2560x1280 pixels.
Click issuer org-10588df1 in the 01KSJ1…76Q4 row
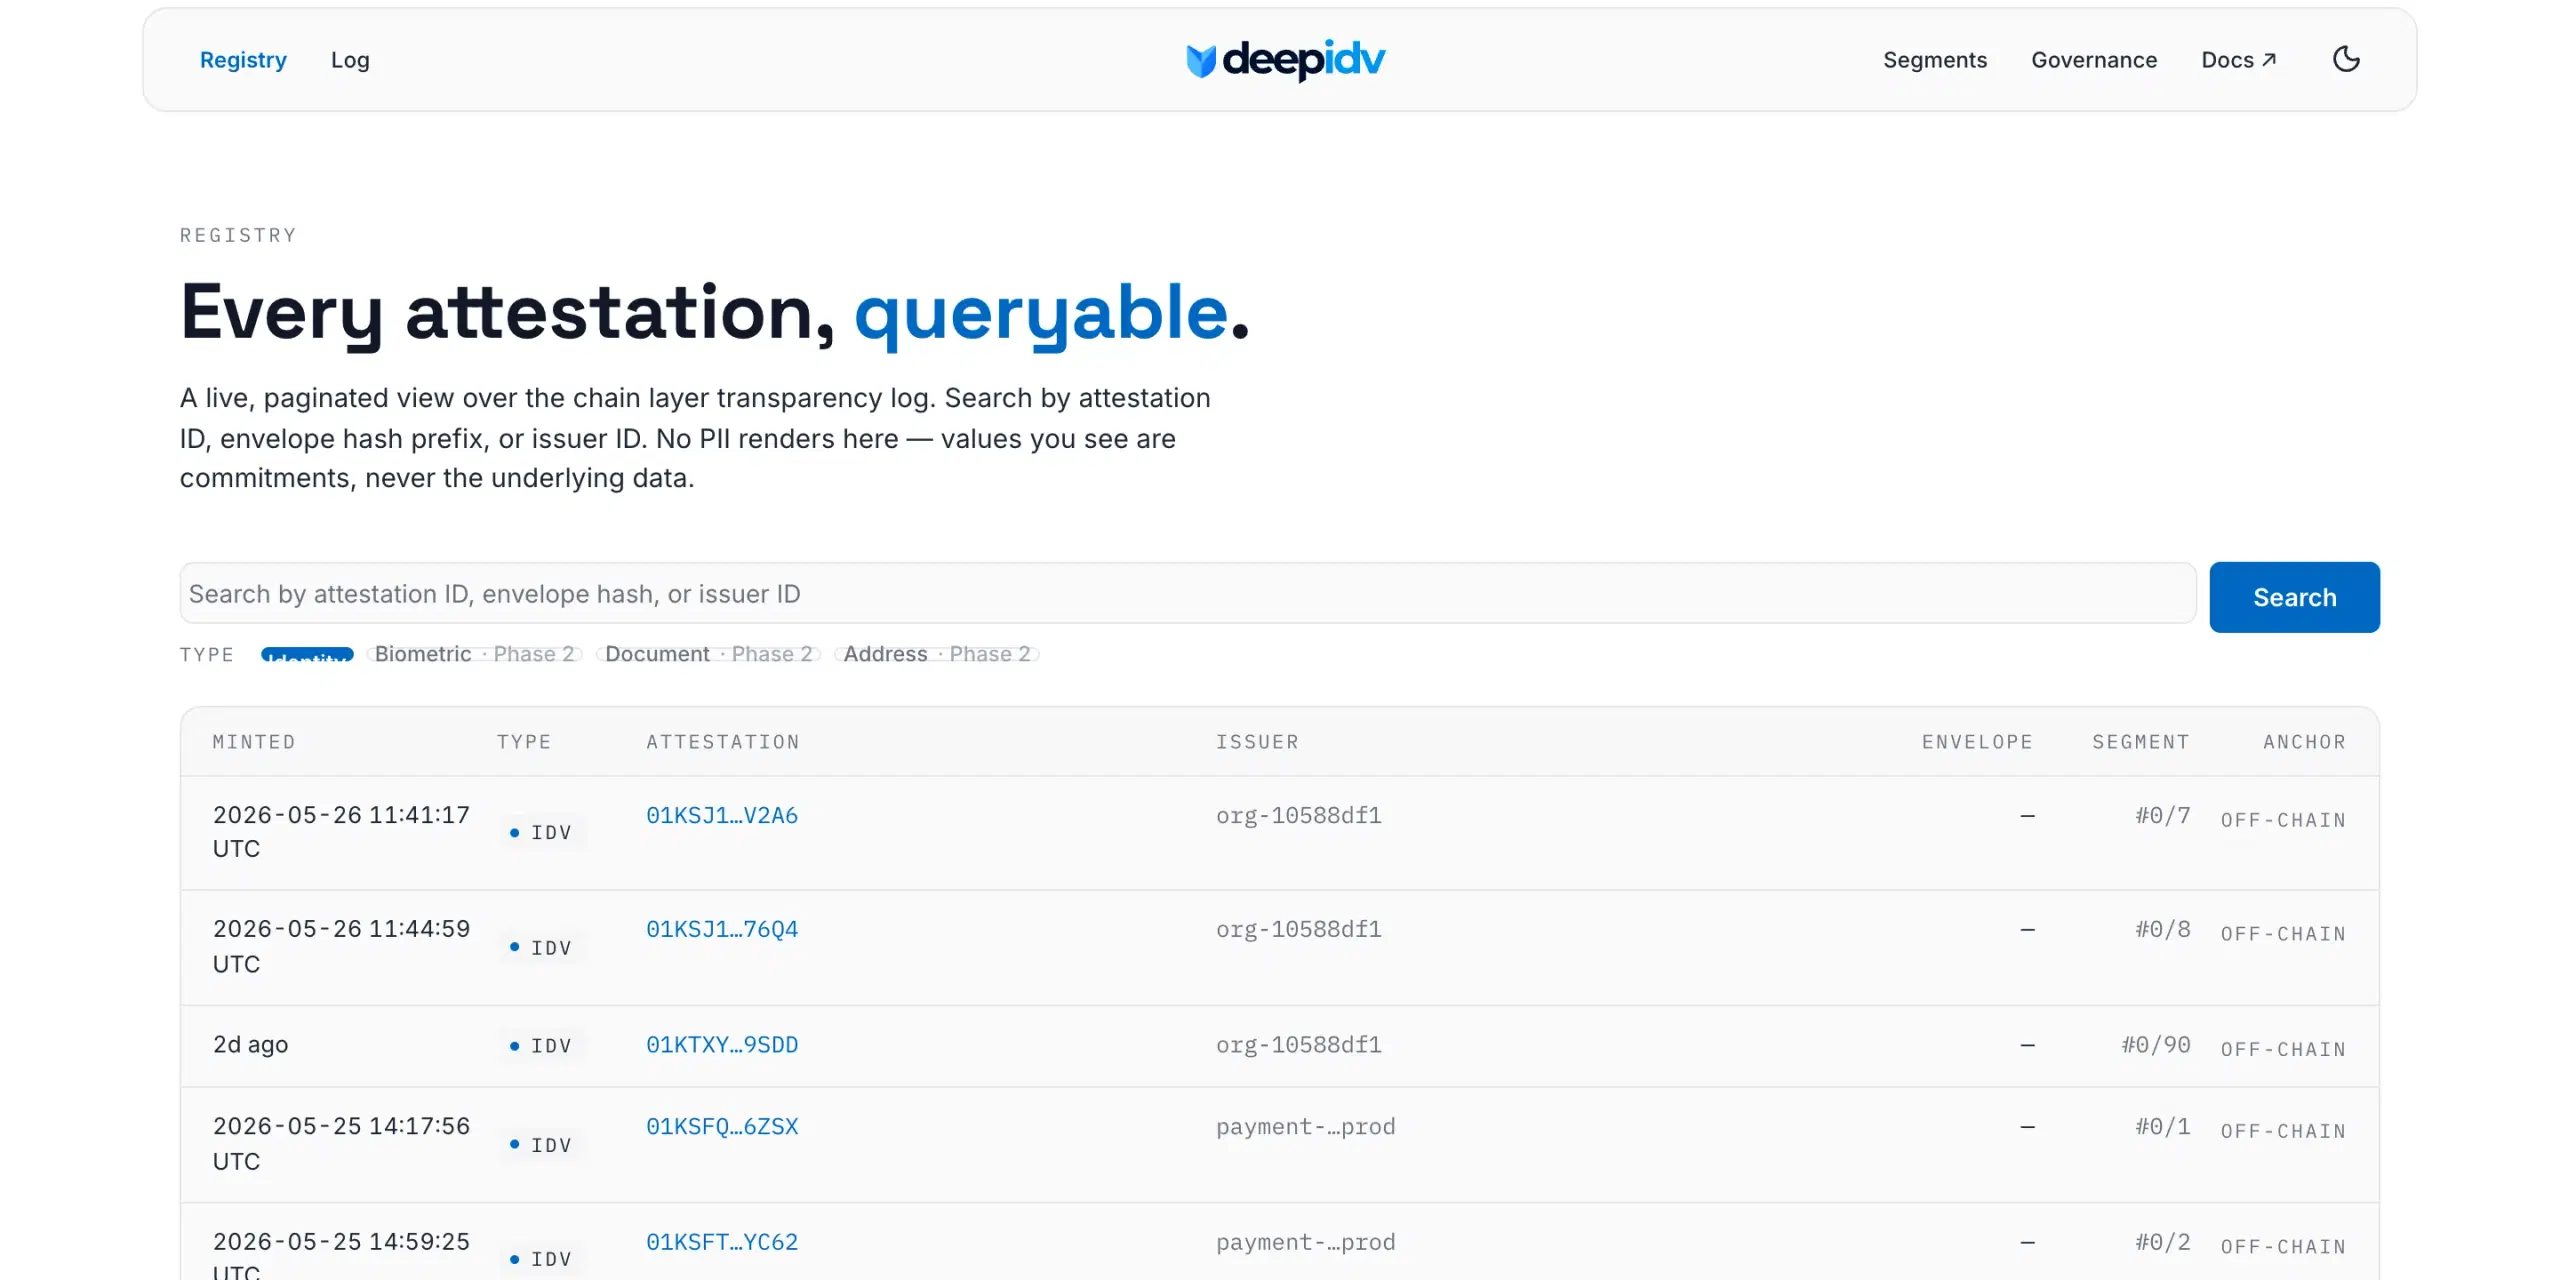coord(1298,930)
